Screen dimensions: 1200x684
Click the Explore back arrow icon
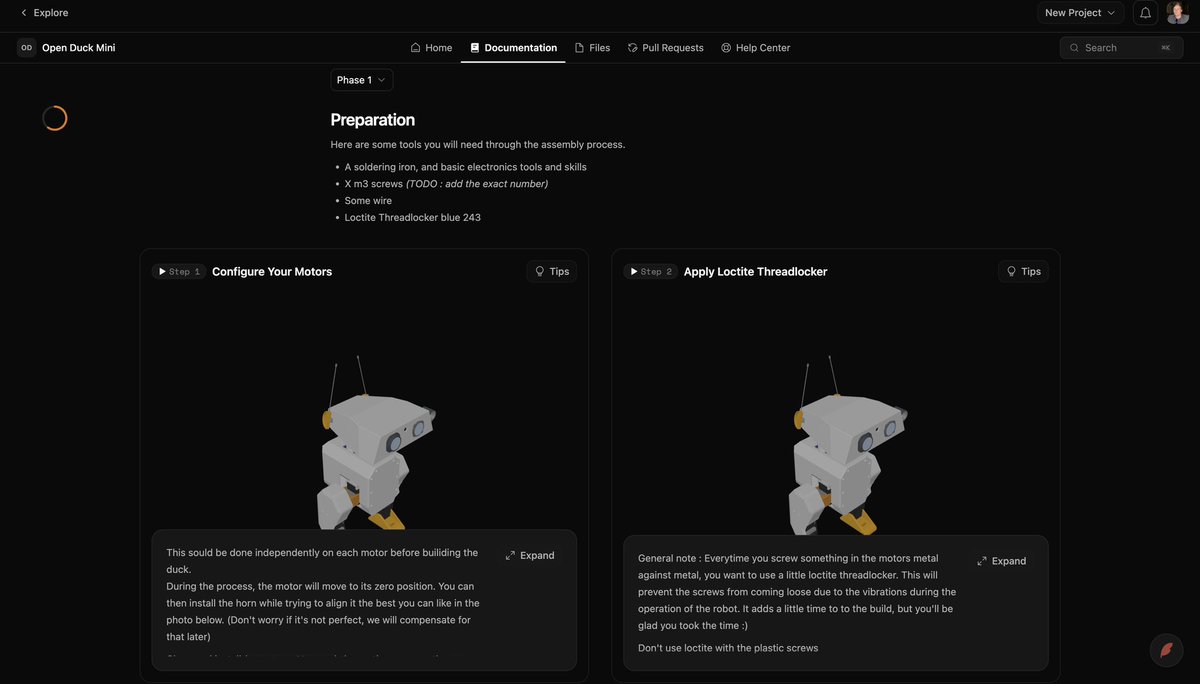click(x=24, y=13)
